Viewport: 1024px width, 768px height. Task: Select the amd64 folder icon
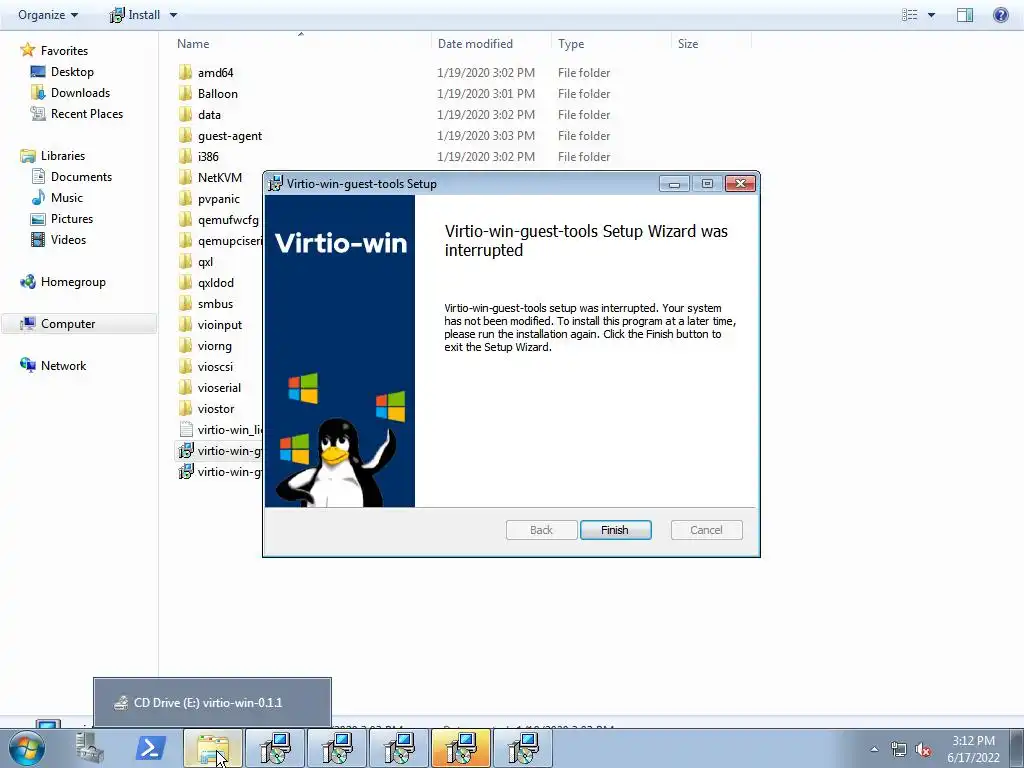tap(185, 72)
